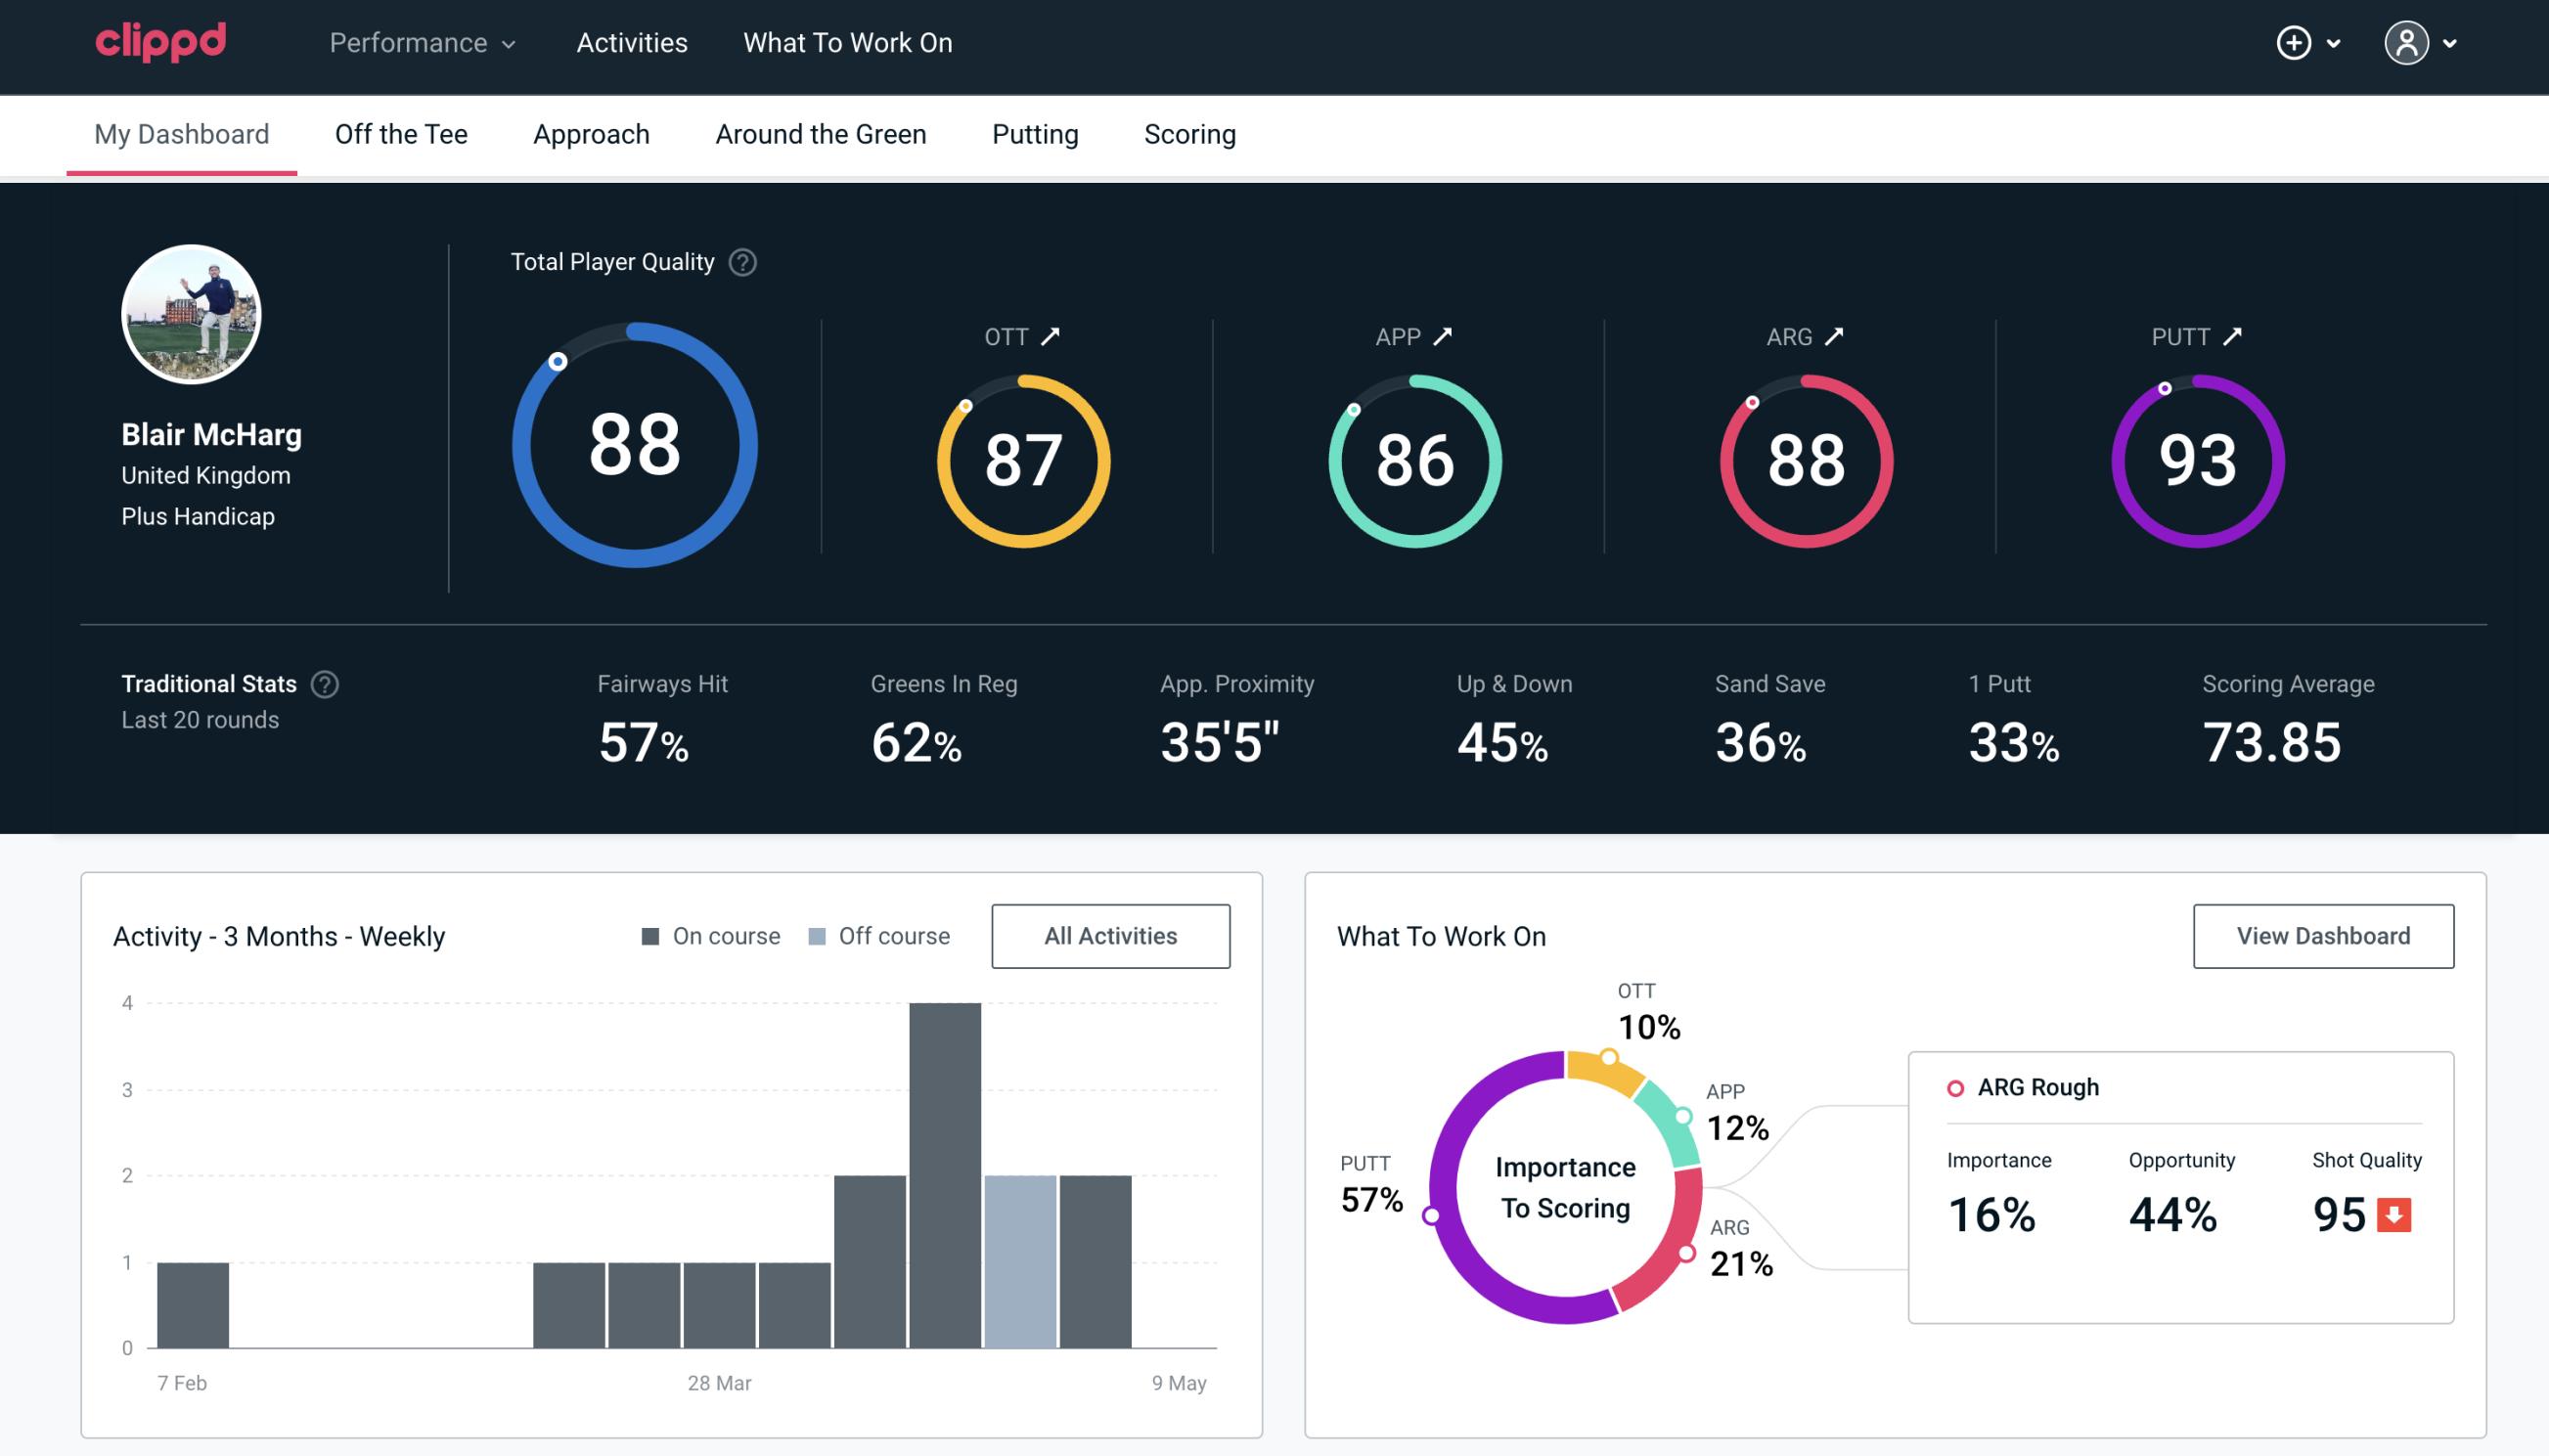Click the ARG upward trend arrow icon
Image resolution: width=2549 pixels, height=1456 pixels.
(x=1837, y=336)
